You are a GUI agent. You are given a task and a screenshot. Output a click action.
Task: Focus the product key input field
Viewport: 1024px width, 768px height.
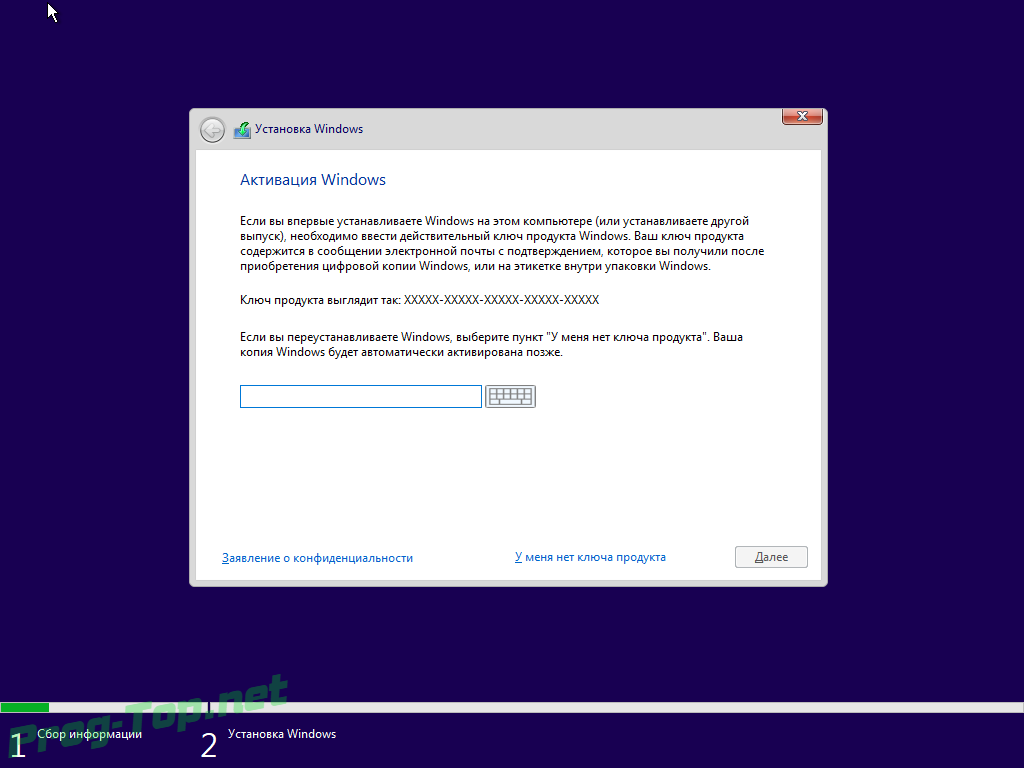(x=360, y=396)
